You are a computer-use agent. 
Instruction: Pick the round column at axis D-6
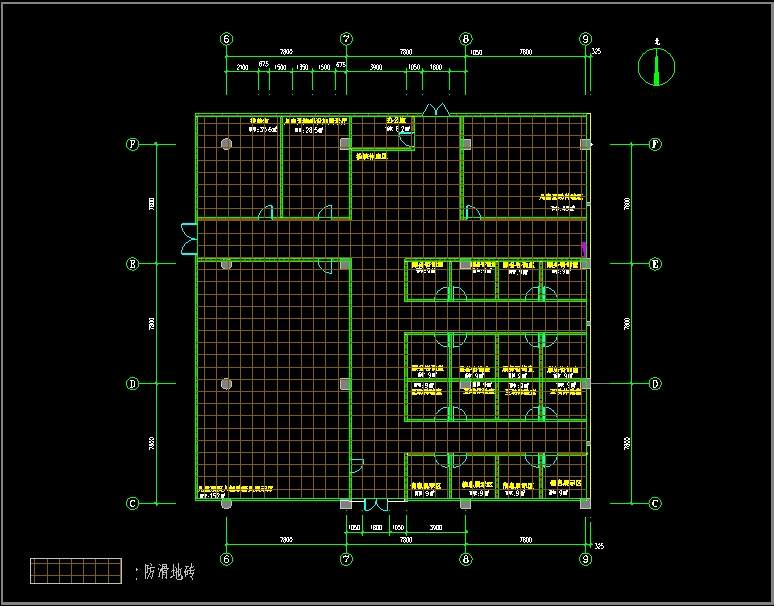click(227, 384)
